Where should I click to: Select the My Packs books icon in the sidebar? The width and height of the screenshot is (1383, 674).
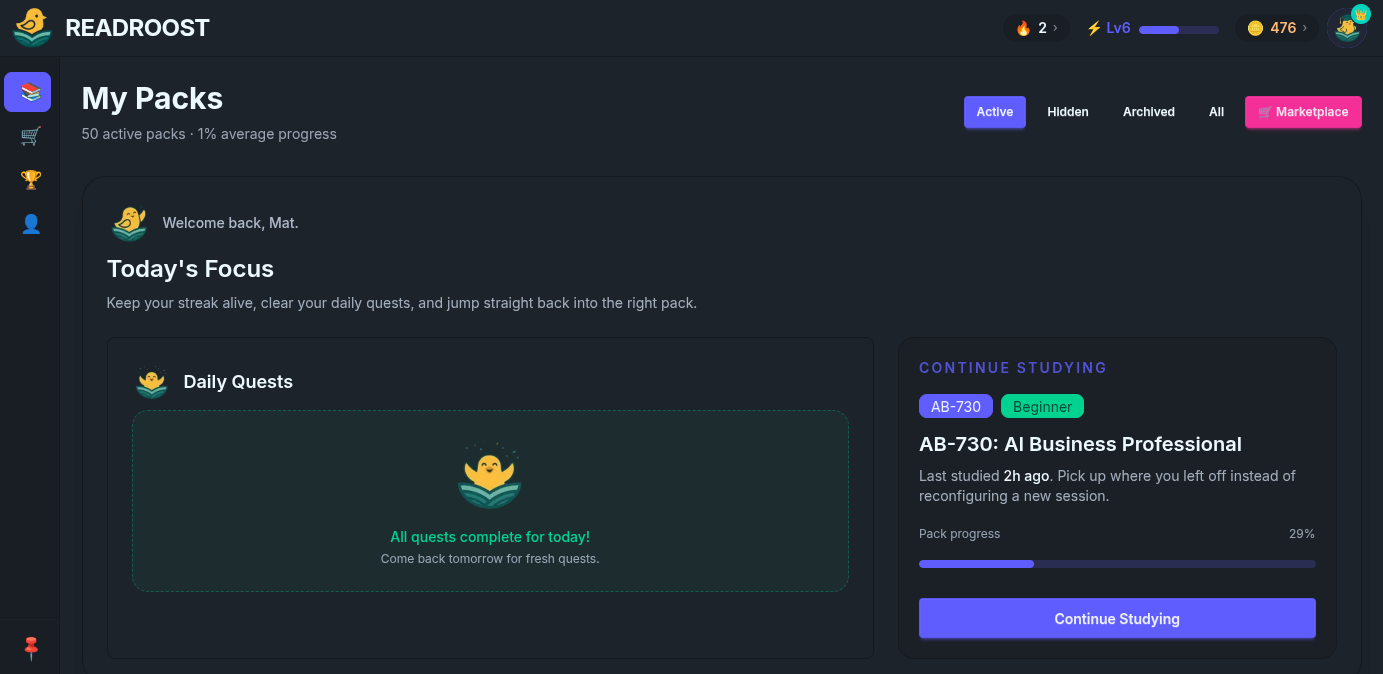27,91
